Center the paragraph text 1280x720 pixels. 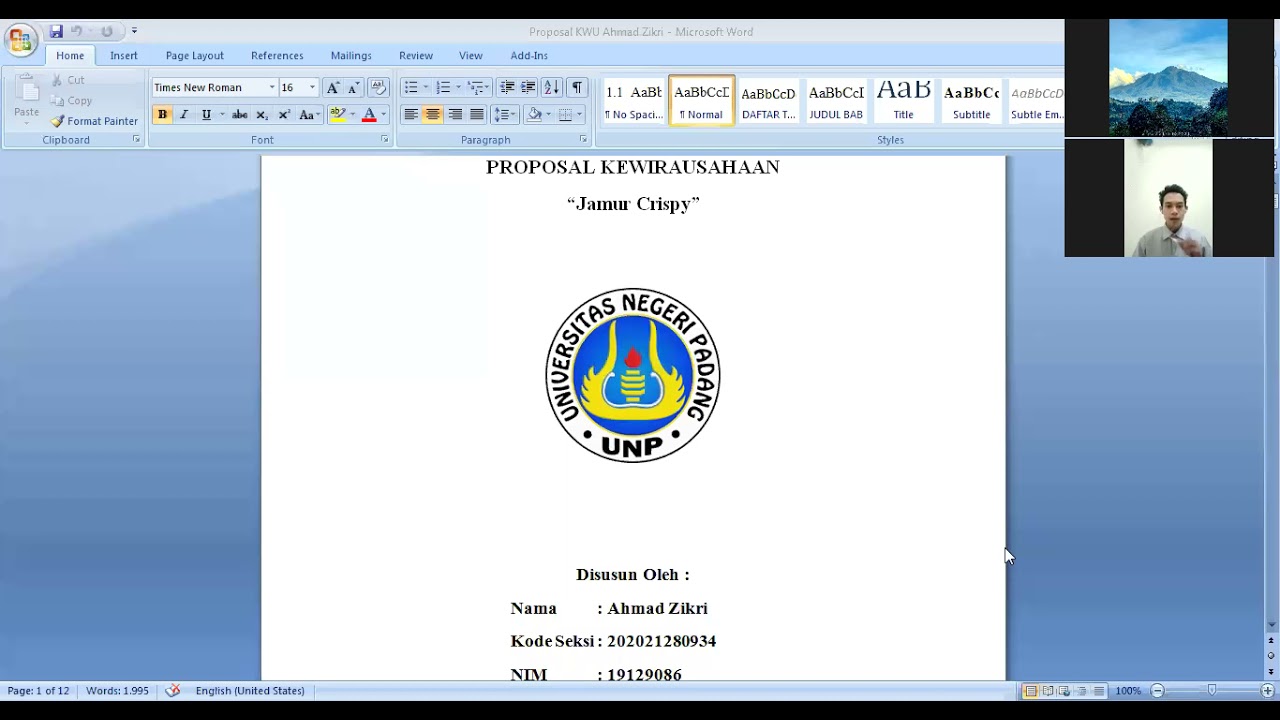[433, 115]
